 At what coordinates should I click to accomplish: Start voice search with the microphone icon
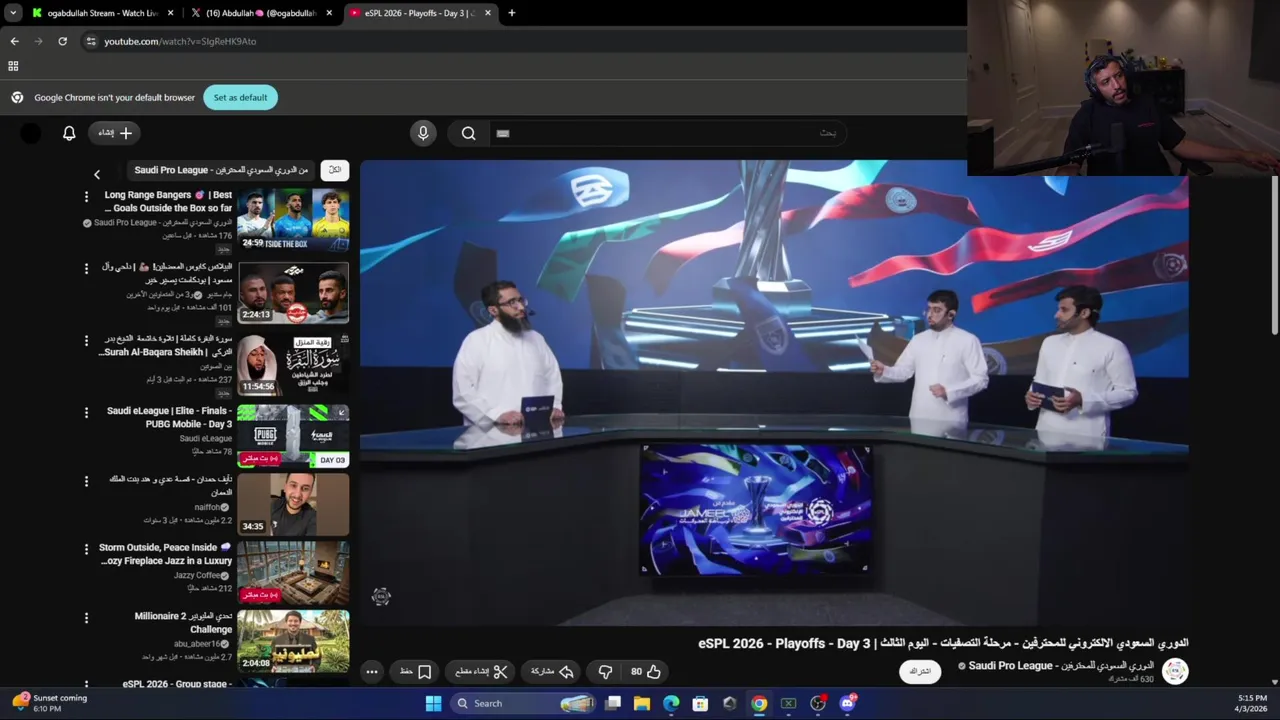[423, 133]
